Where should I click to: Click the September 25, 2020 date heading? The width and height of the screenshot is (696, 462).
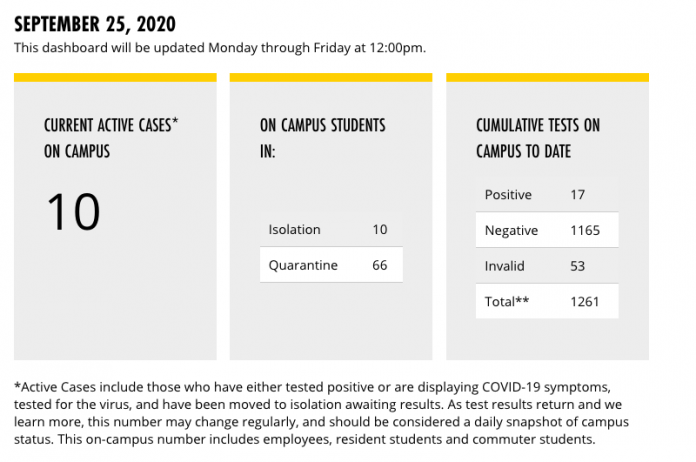(95, 24)
